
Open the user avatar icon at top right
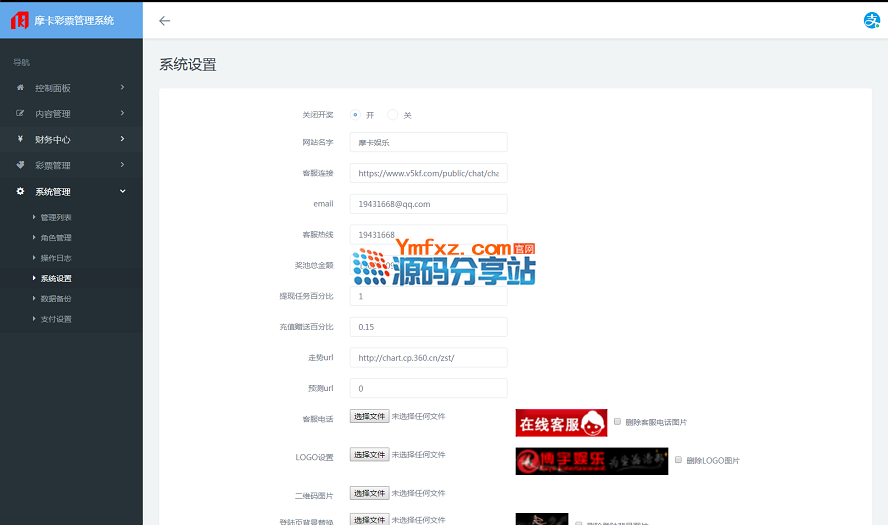point(871,20)
